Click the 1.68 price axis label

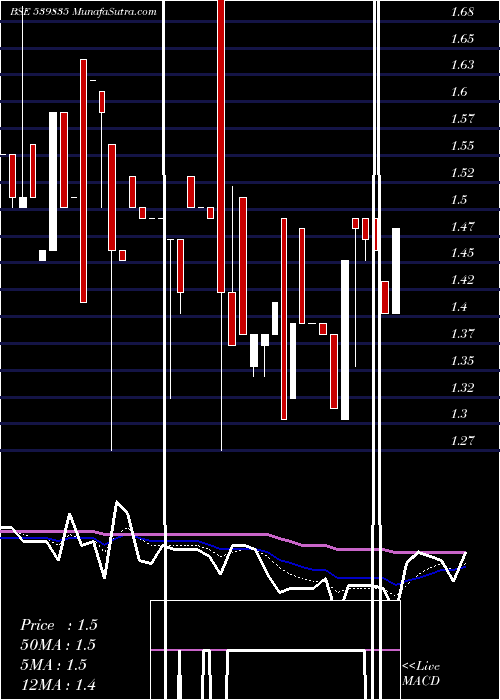pos(462,11)
